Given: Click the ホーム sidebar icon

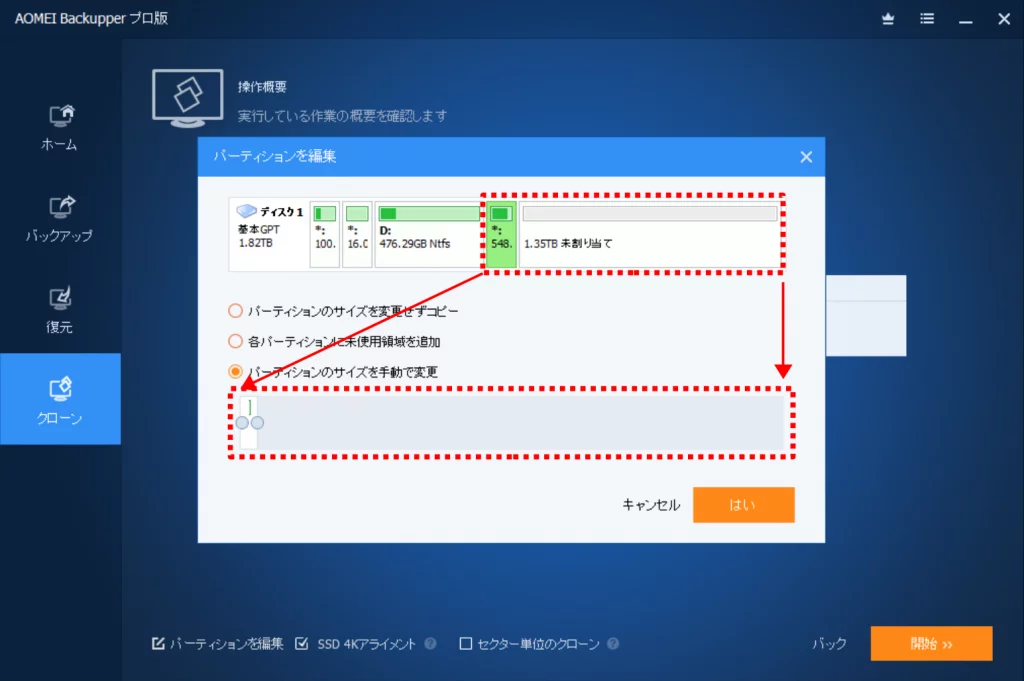Looking at the screenshot, I should pos(59,116).
